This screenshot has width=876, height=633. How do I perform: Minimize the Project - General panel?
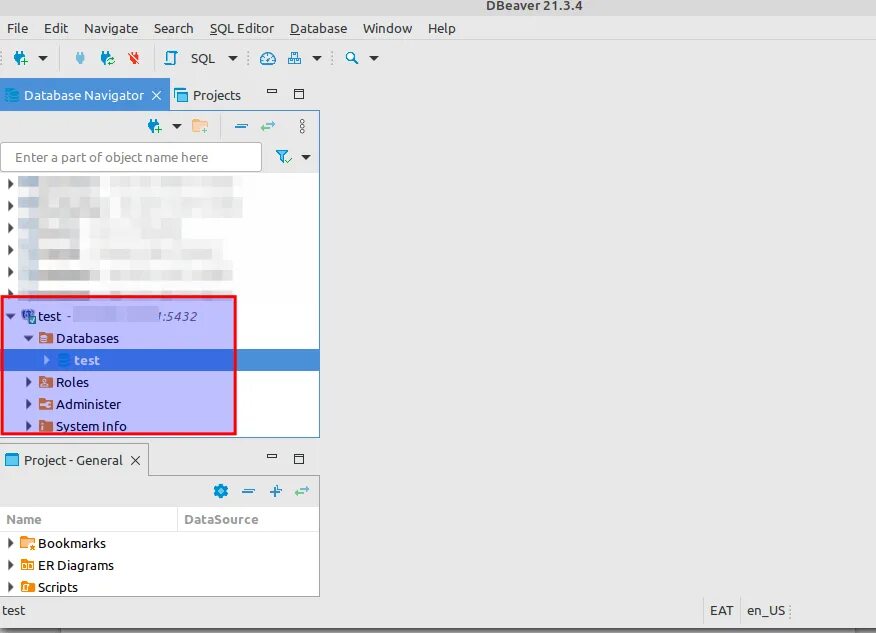coord(272,456)
